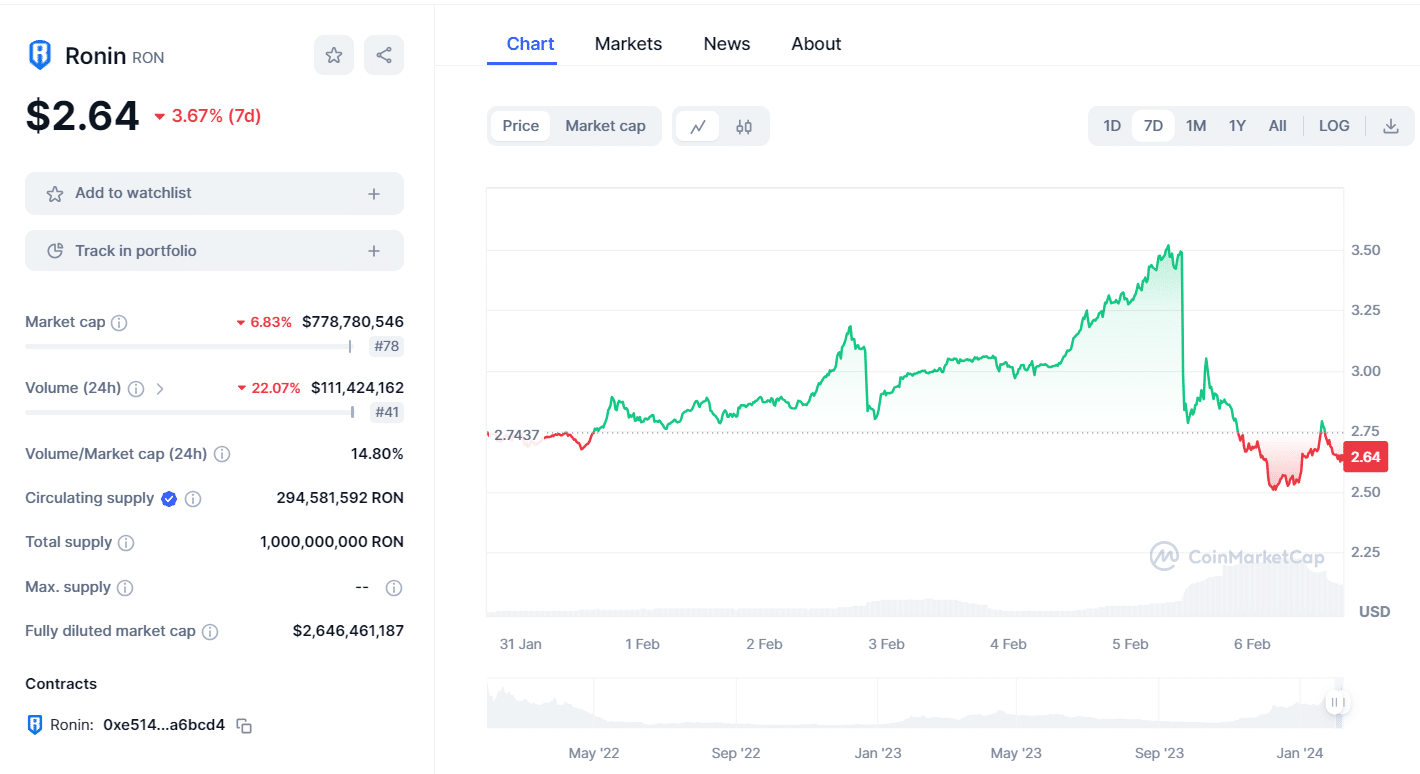Select the All time range
This screenshot has height=774, width=1420.
click(1277, 126)
